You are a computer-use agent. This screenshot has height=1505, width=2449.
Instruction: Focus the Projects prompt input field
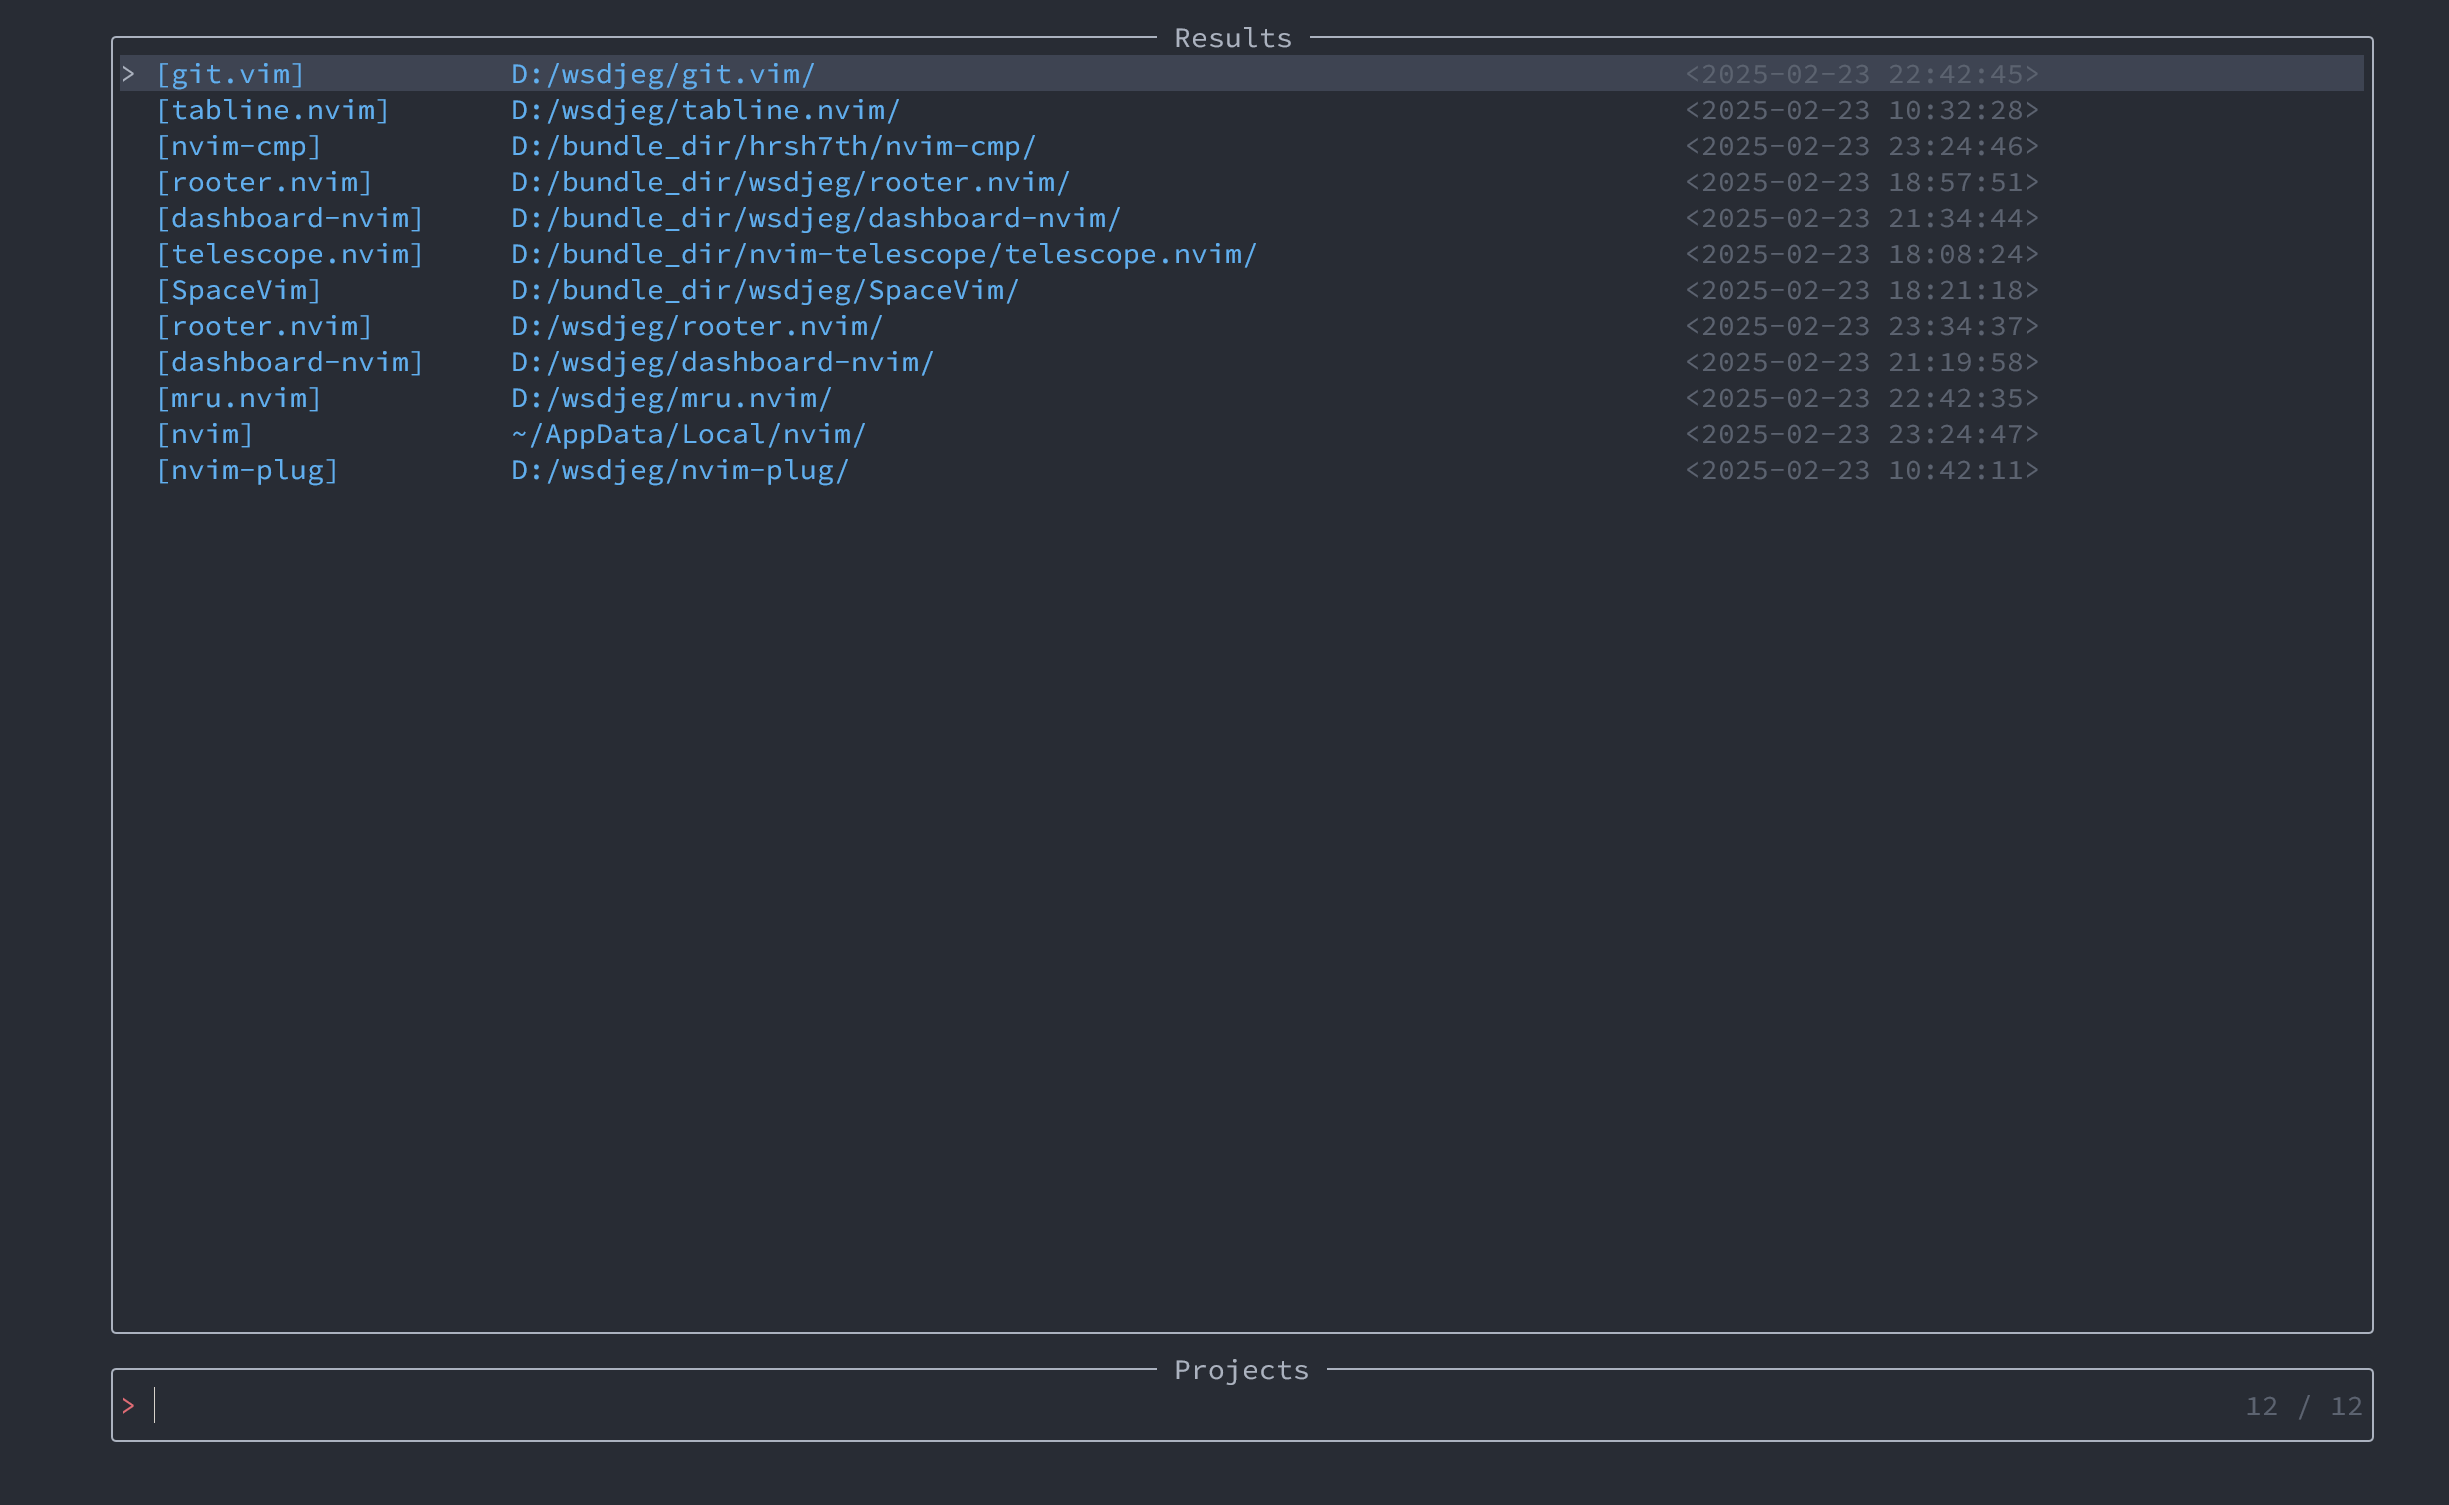click(1000, 1406)
